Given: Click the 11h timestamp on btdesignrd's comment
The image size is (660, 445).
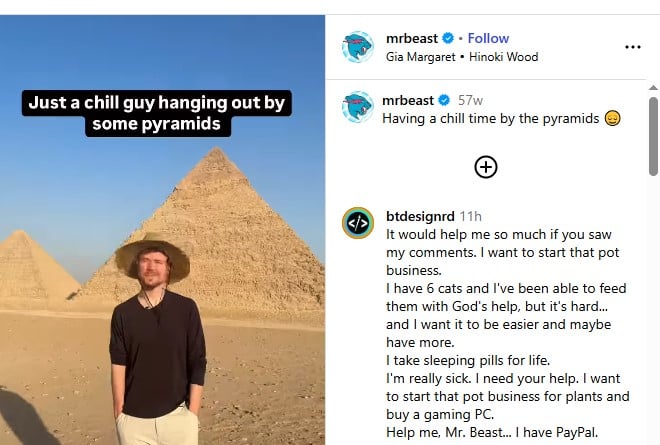Looking at the screenshot, I should click(x=470, y=215).
